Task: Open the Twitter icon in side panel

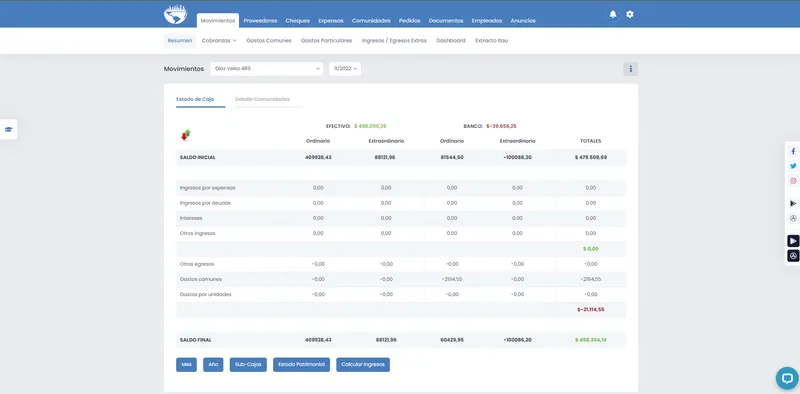Action: [x=793, y=166]
